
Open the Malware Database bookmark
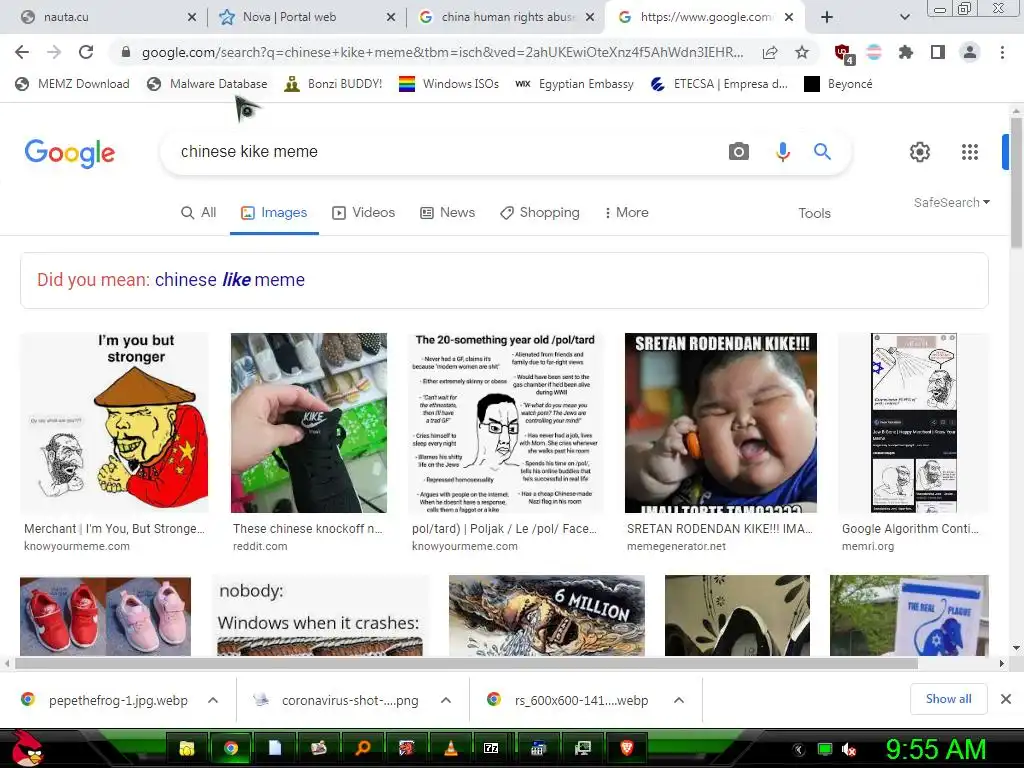click(x=207, y=84)
